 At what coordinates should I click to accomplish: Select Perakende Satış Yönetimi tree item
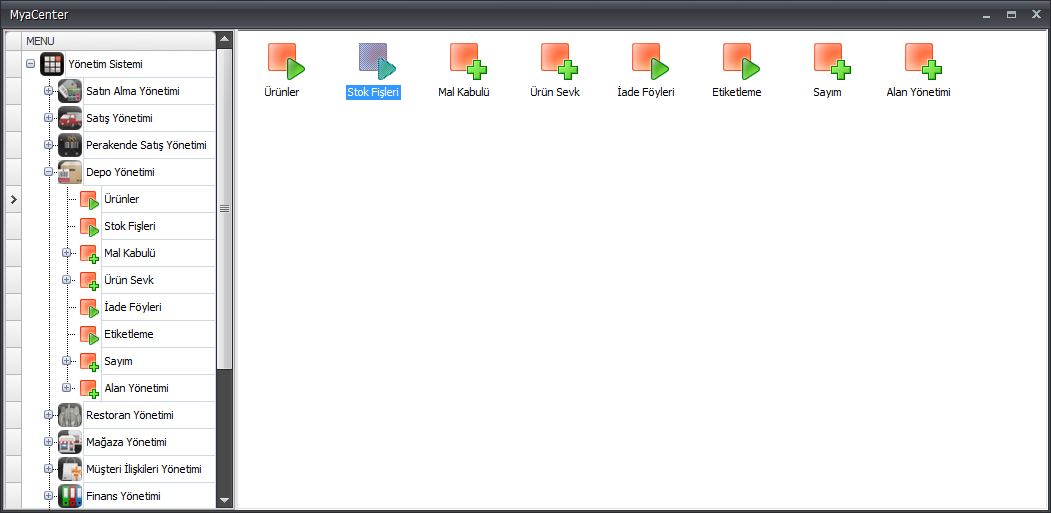coord(145,145)
